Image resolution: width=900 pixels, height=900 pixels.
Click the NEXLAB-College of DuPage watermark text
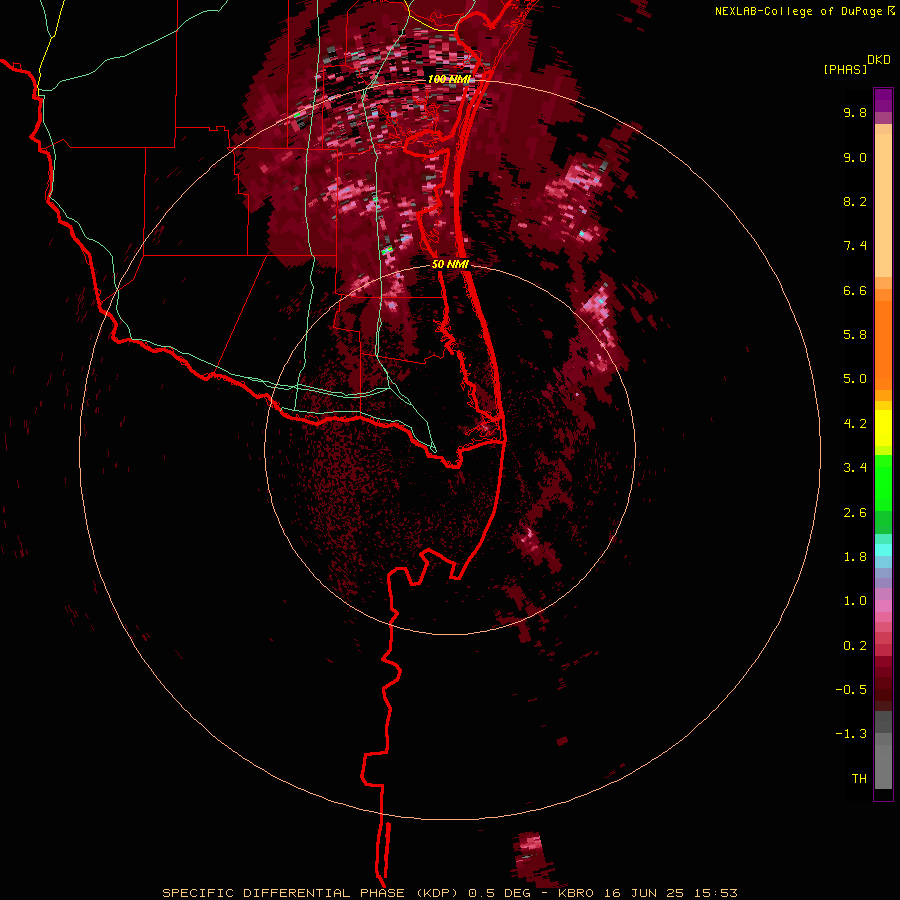pos(800,11)
